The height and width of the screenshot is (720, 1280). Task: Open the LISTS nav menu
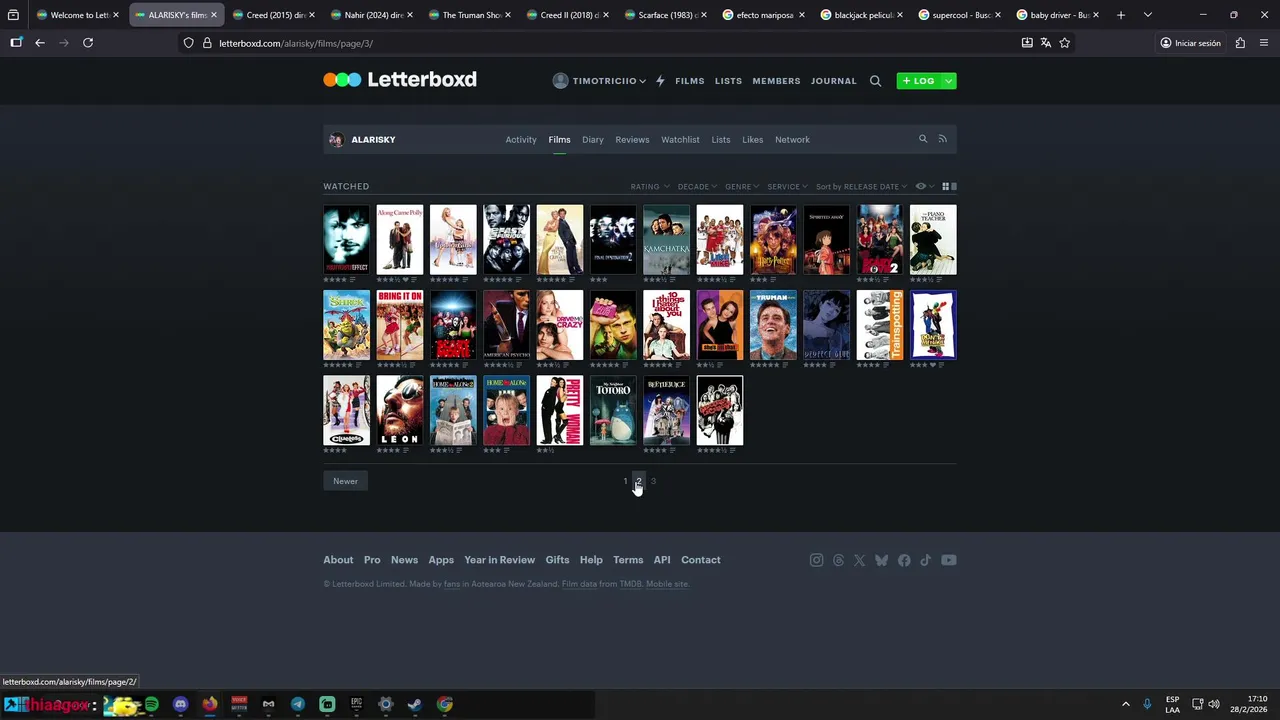pos(728,81)
